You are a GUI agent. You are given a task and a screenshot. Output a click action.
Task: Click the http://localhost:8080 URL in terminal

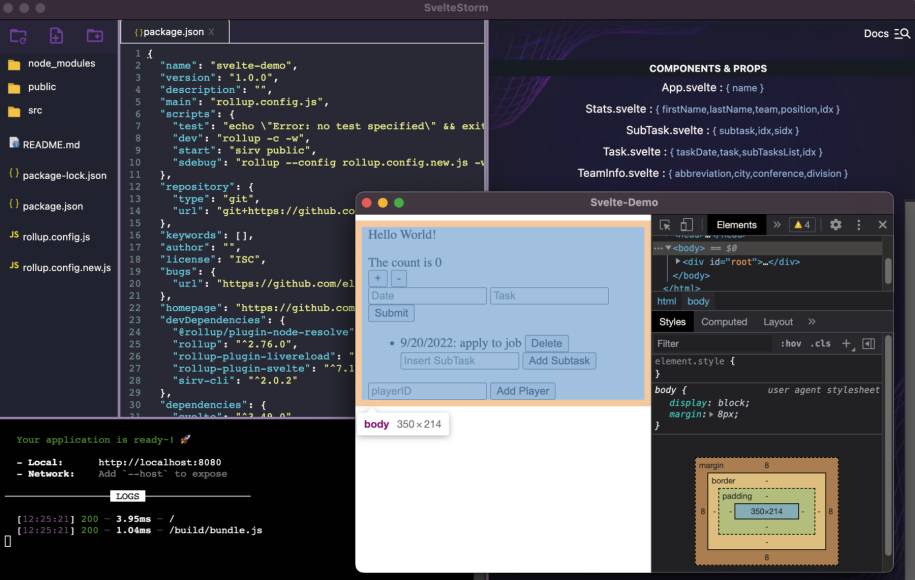pos(159,462)
